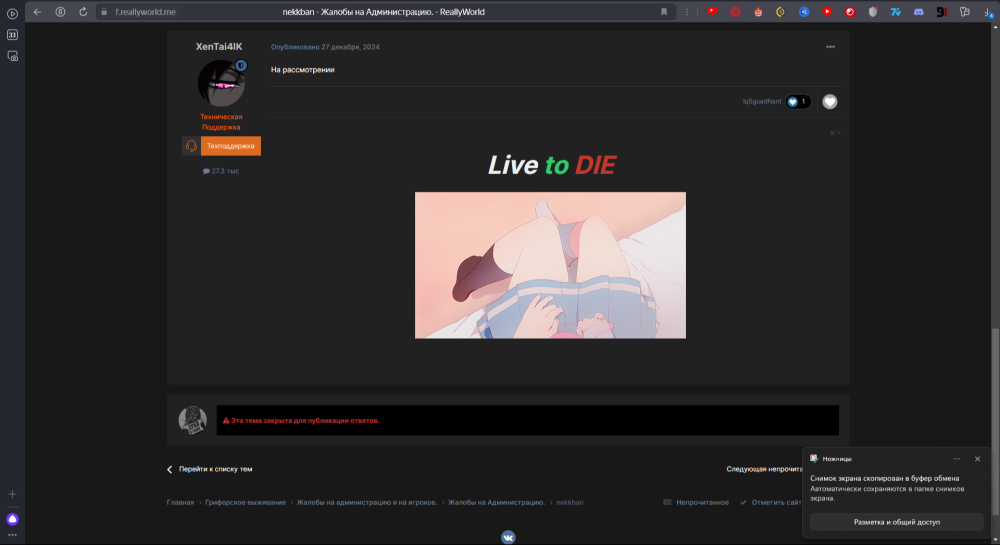The height and width of the screenshot is (545, 1000).
Task: Click the На рассмотрении post text
Action: click(x=302, y=69)
